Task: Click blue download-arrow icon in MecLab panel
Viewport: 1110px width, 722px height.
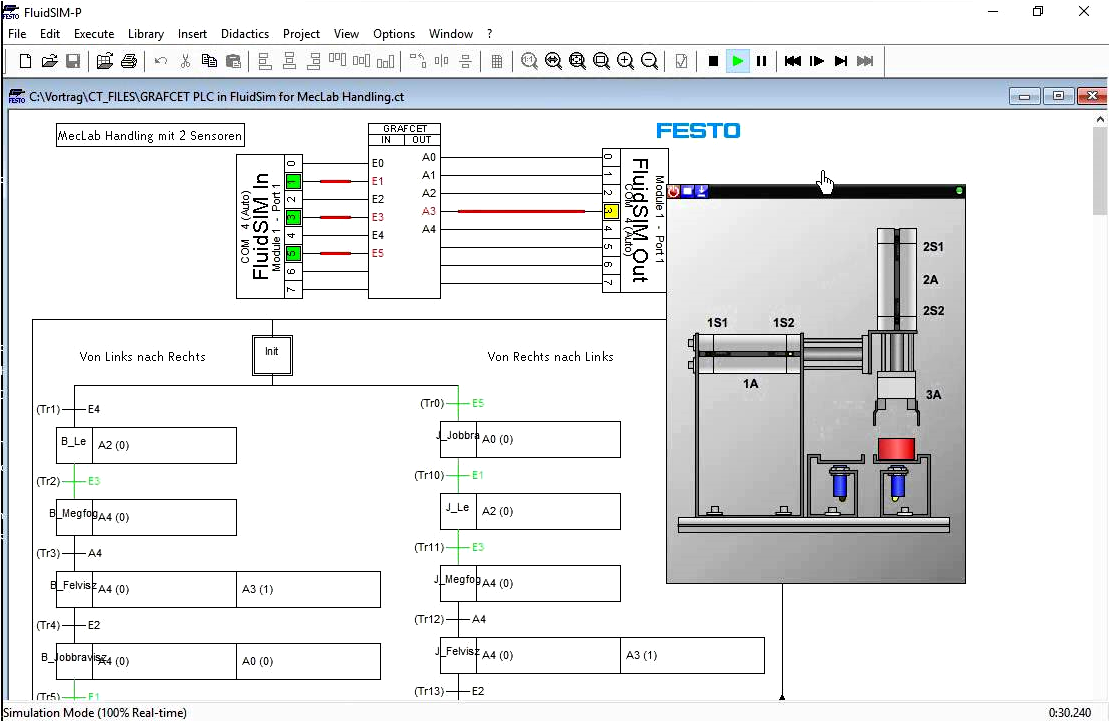Action: pyautogui.click(x=702, y=191)
